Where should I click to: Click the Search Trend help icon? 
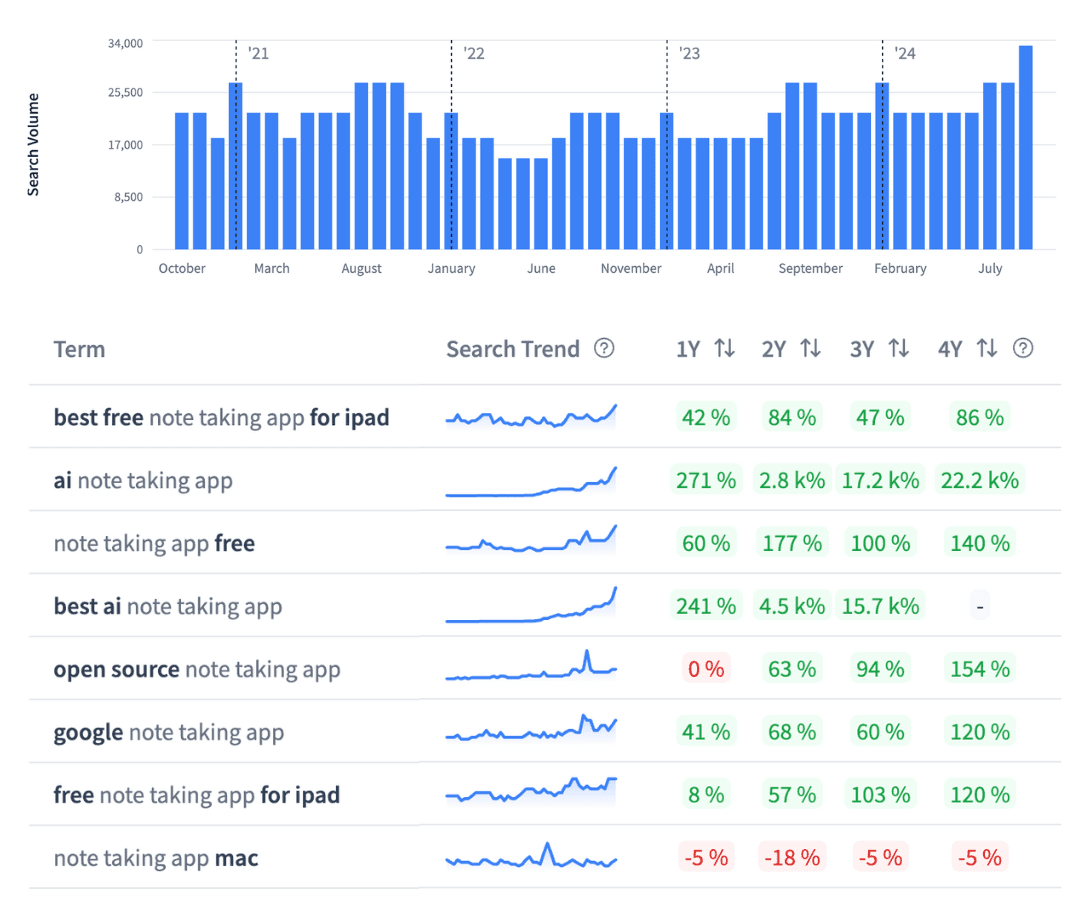pyautogui.click(x=604, y=348)
